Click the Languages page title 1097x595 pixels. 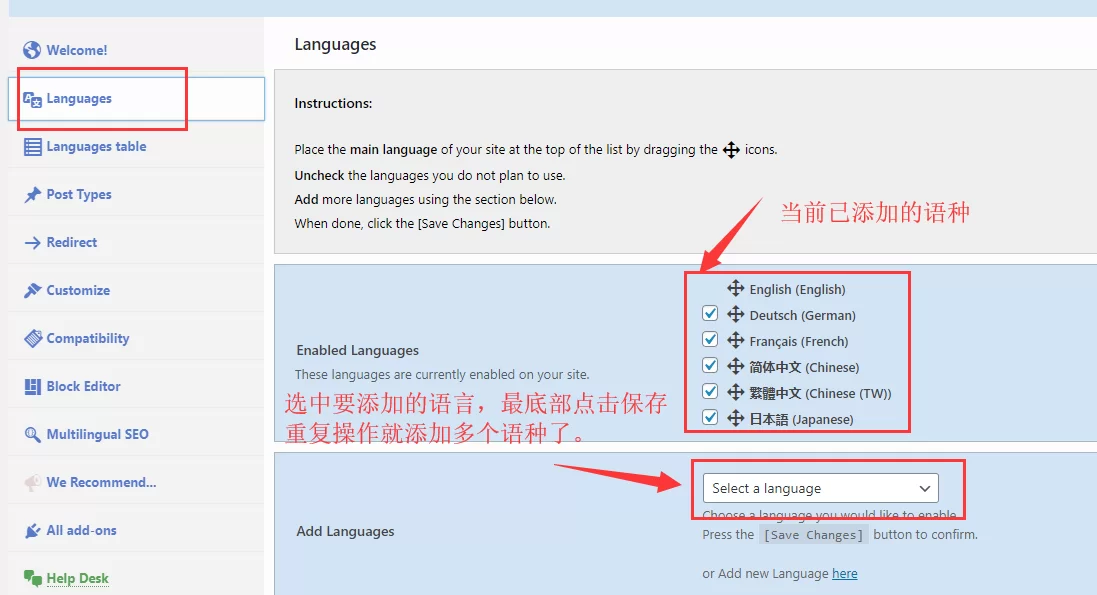[335, 45]
